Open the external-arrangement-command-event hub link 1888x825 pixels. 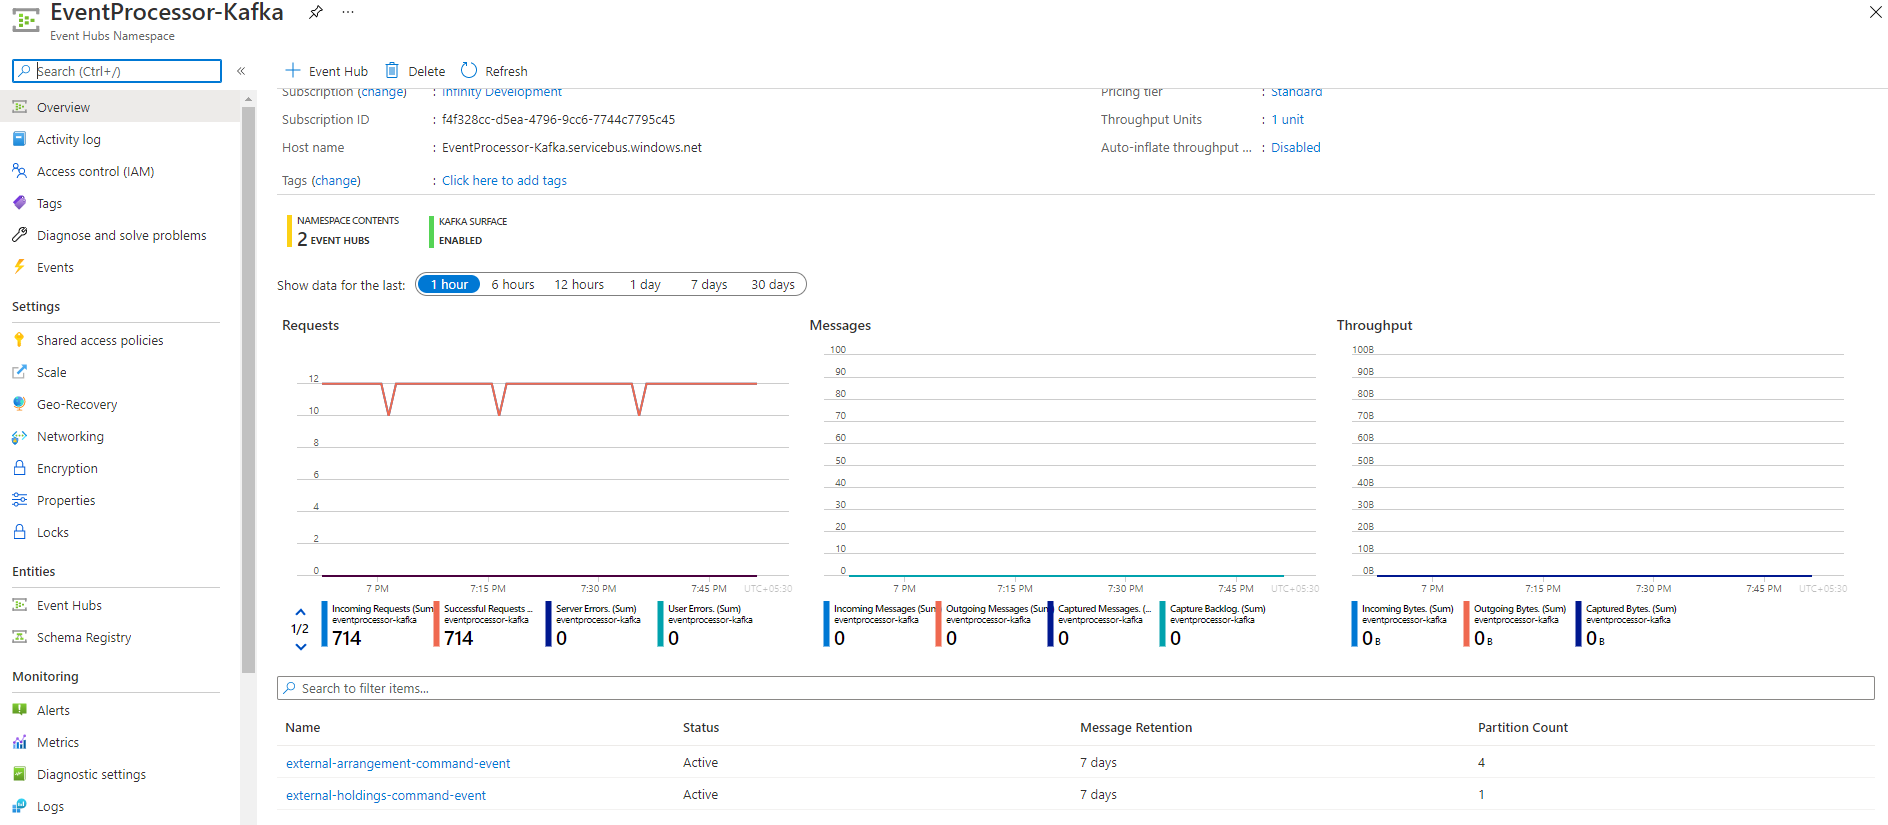398,763
